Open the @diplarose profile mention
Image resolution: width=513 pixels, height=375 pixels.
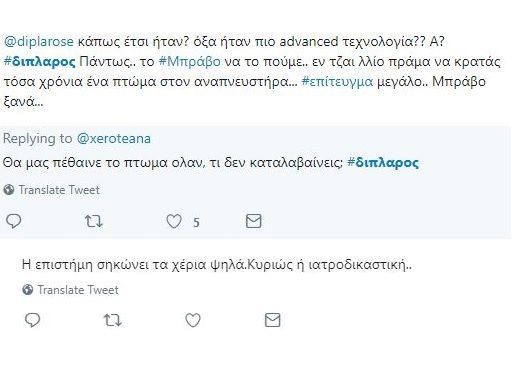[x=39, y=42]
